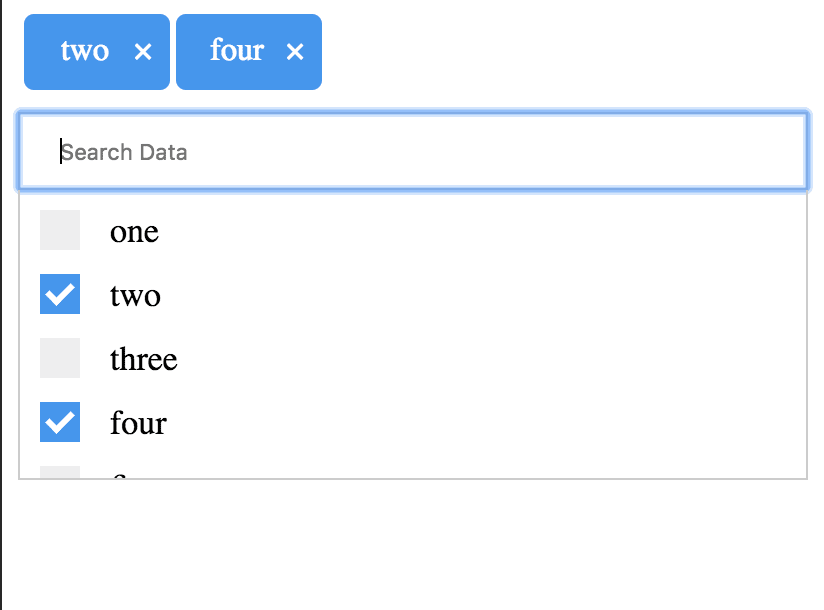The width and height of the screenshot is (824, 610).
Task: Check the "three" checkbox
Action: [60, 358]
